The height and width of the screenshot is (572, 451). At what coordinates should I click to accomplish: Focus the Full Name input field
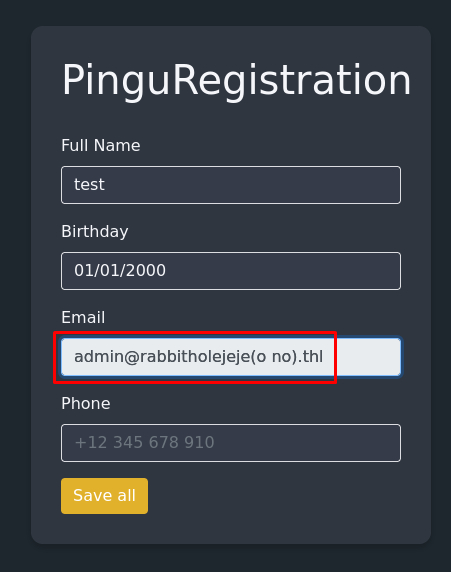[x=231, y=185]
